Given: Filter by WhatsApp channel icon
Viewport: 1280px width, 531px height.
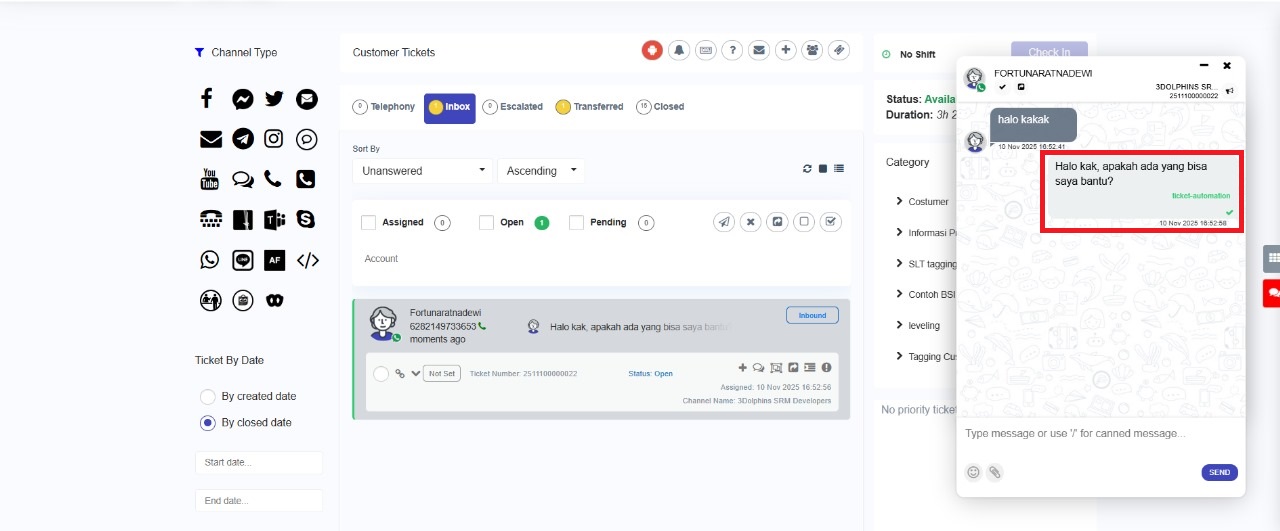Looking at the screenshot, I should pyautogui.click(x=209, y=260).
